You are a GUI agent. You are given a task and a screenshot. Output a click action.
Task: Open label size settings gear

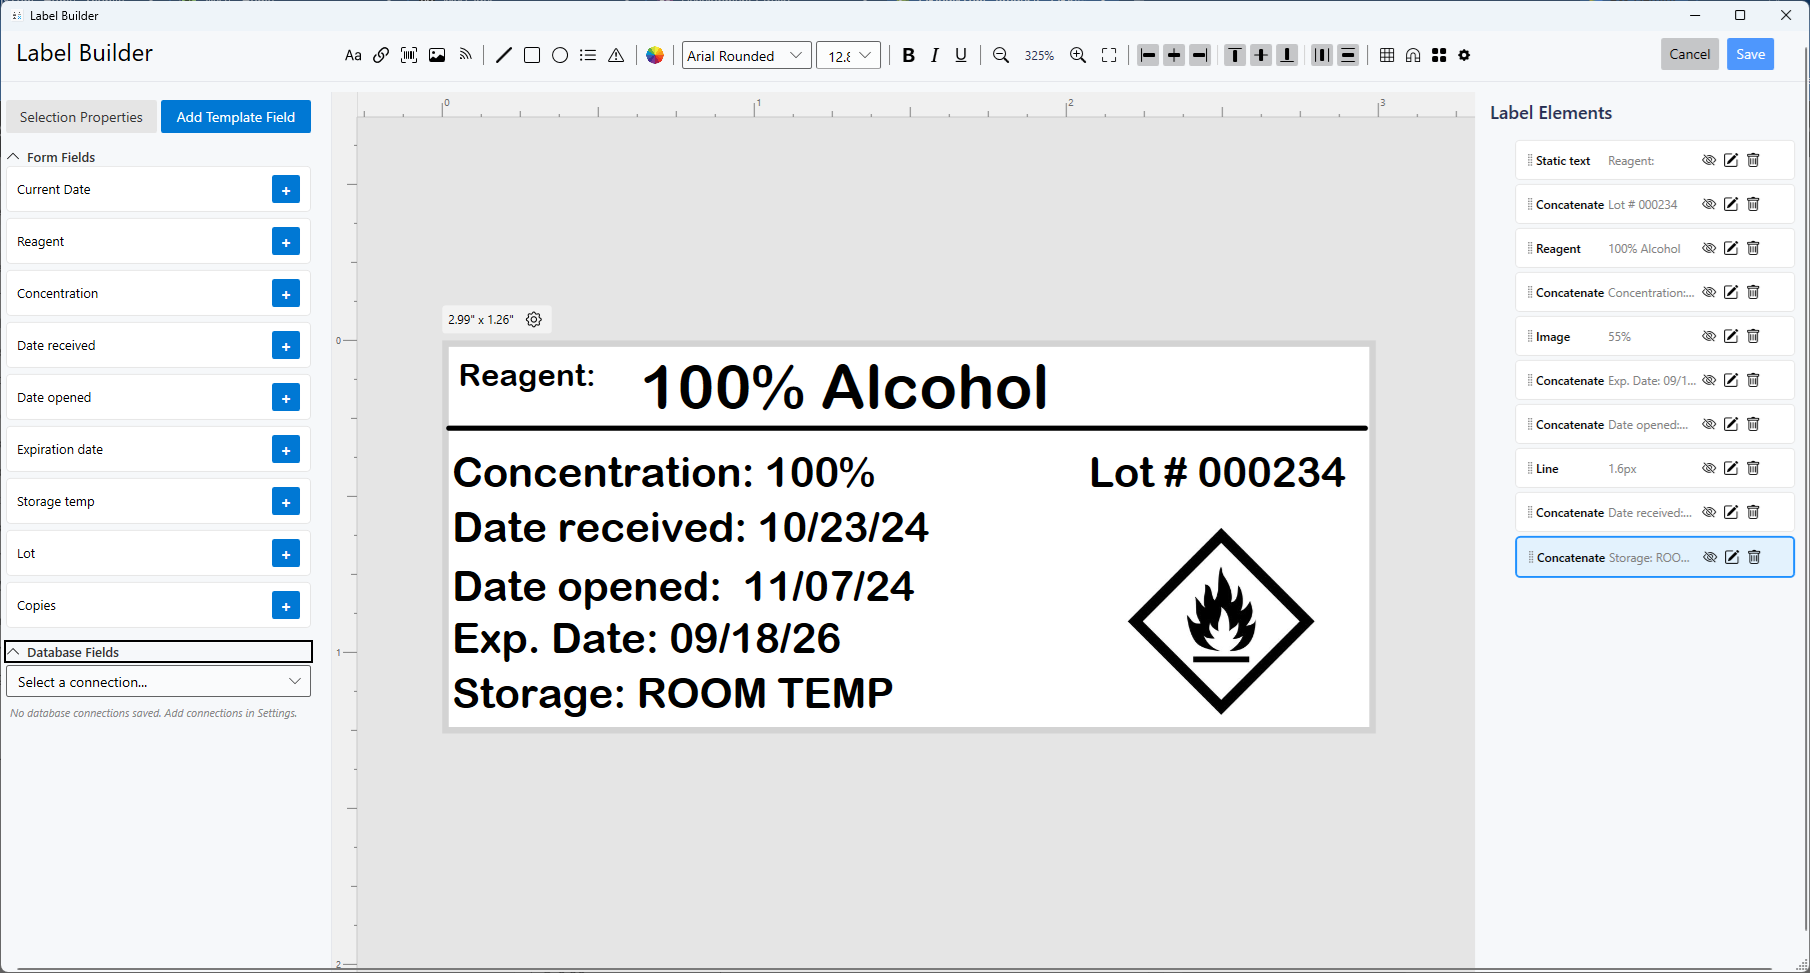tap(534, 320)
